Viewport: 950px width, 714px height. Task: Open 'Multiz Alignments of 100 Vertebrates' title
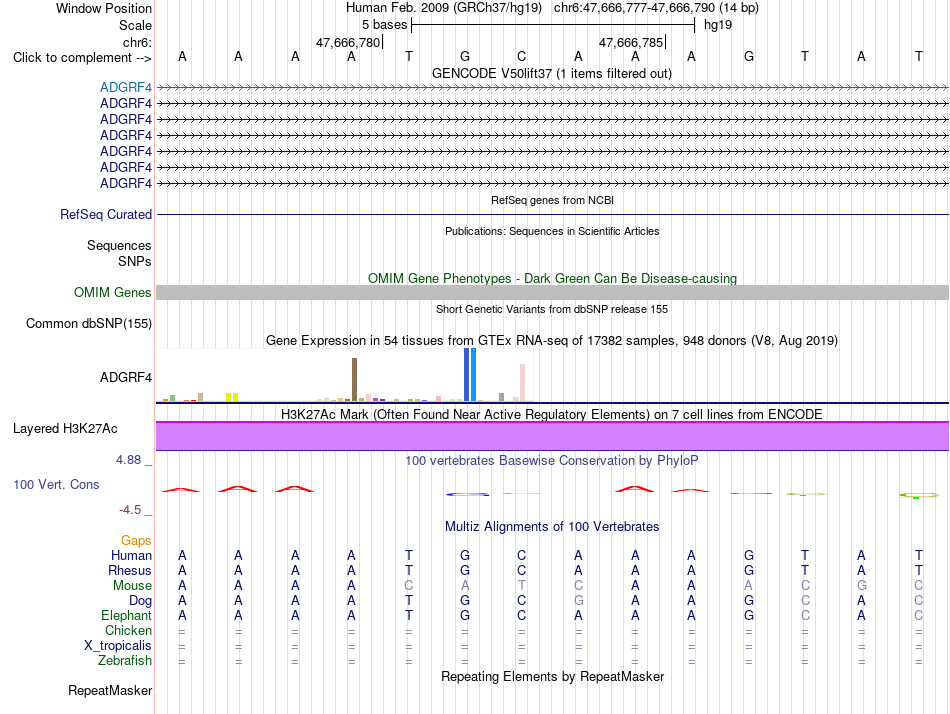pos(552,527)
